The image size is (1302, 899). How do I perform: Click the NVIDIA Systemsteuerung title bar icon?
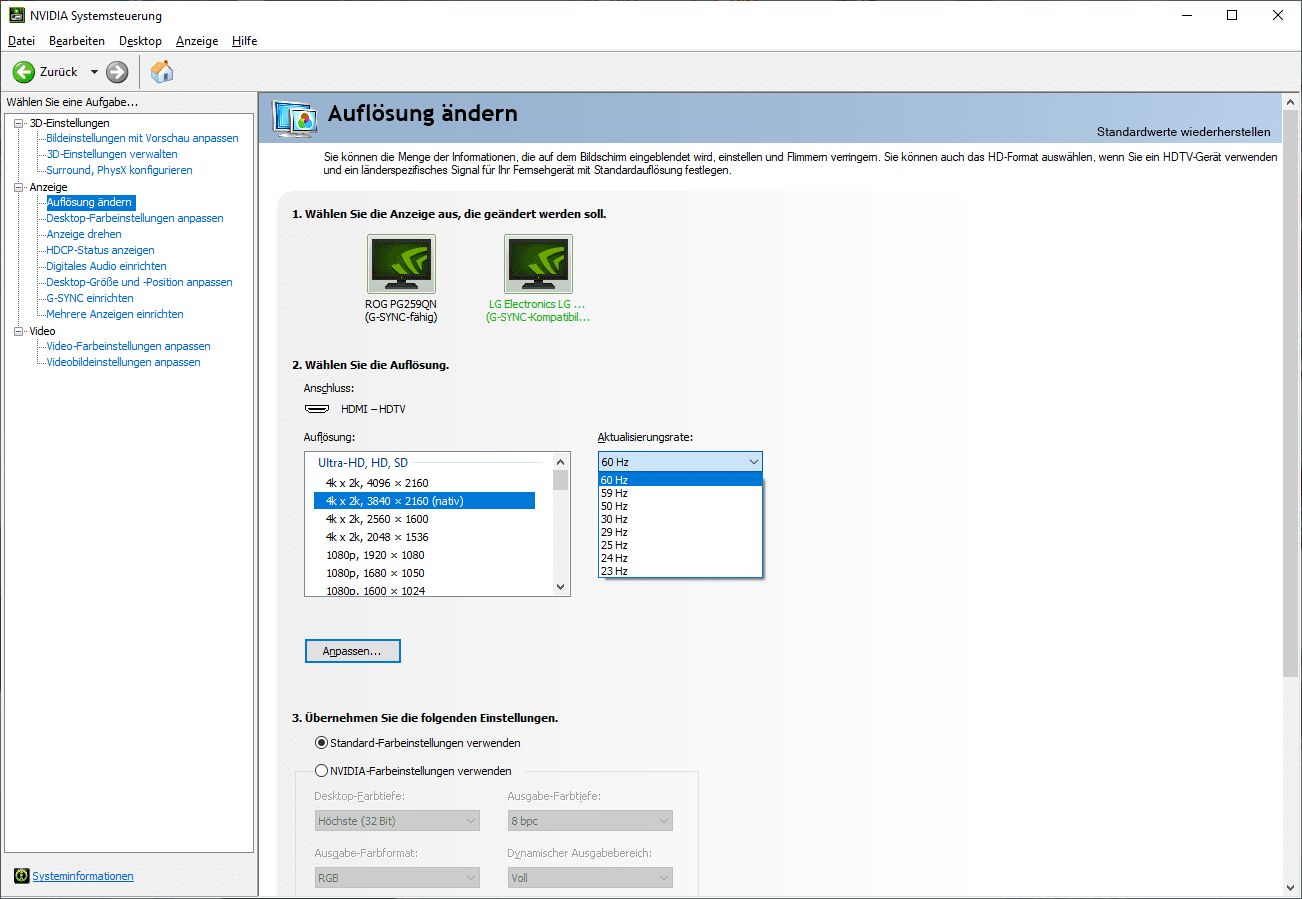(x=17, y=15)
